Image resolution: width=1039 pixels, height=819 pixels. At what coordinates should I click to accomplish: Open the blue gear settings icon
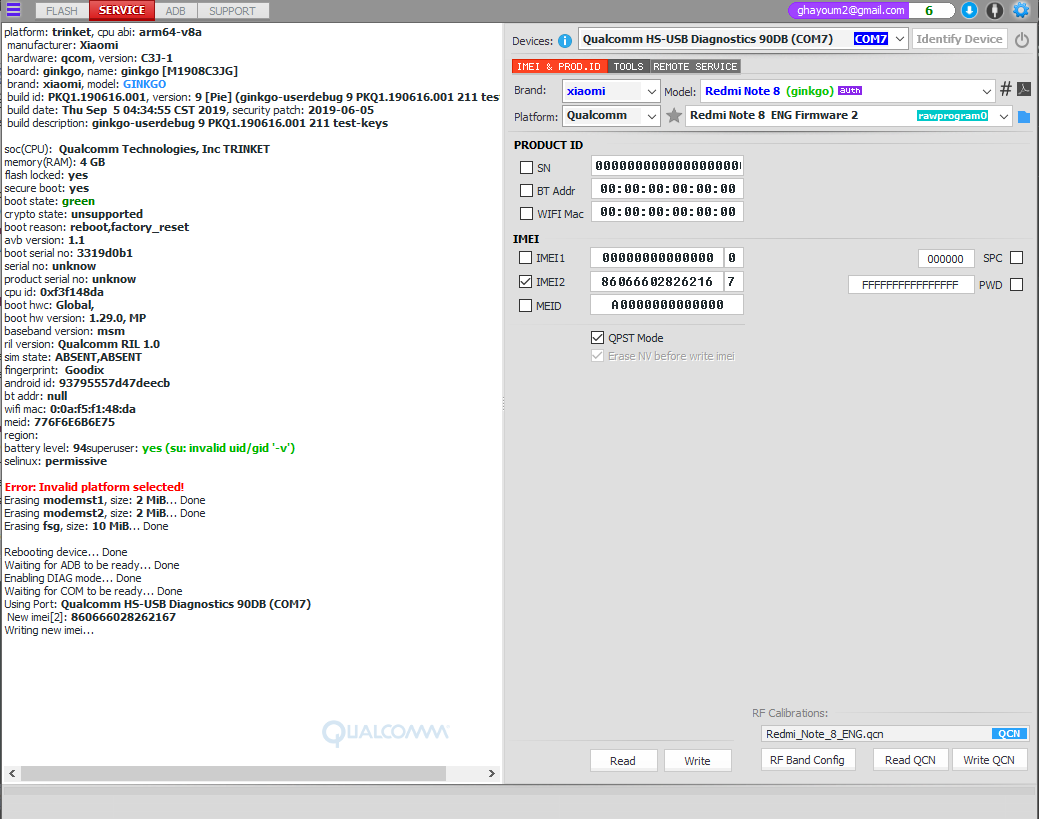(1021, 10)
